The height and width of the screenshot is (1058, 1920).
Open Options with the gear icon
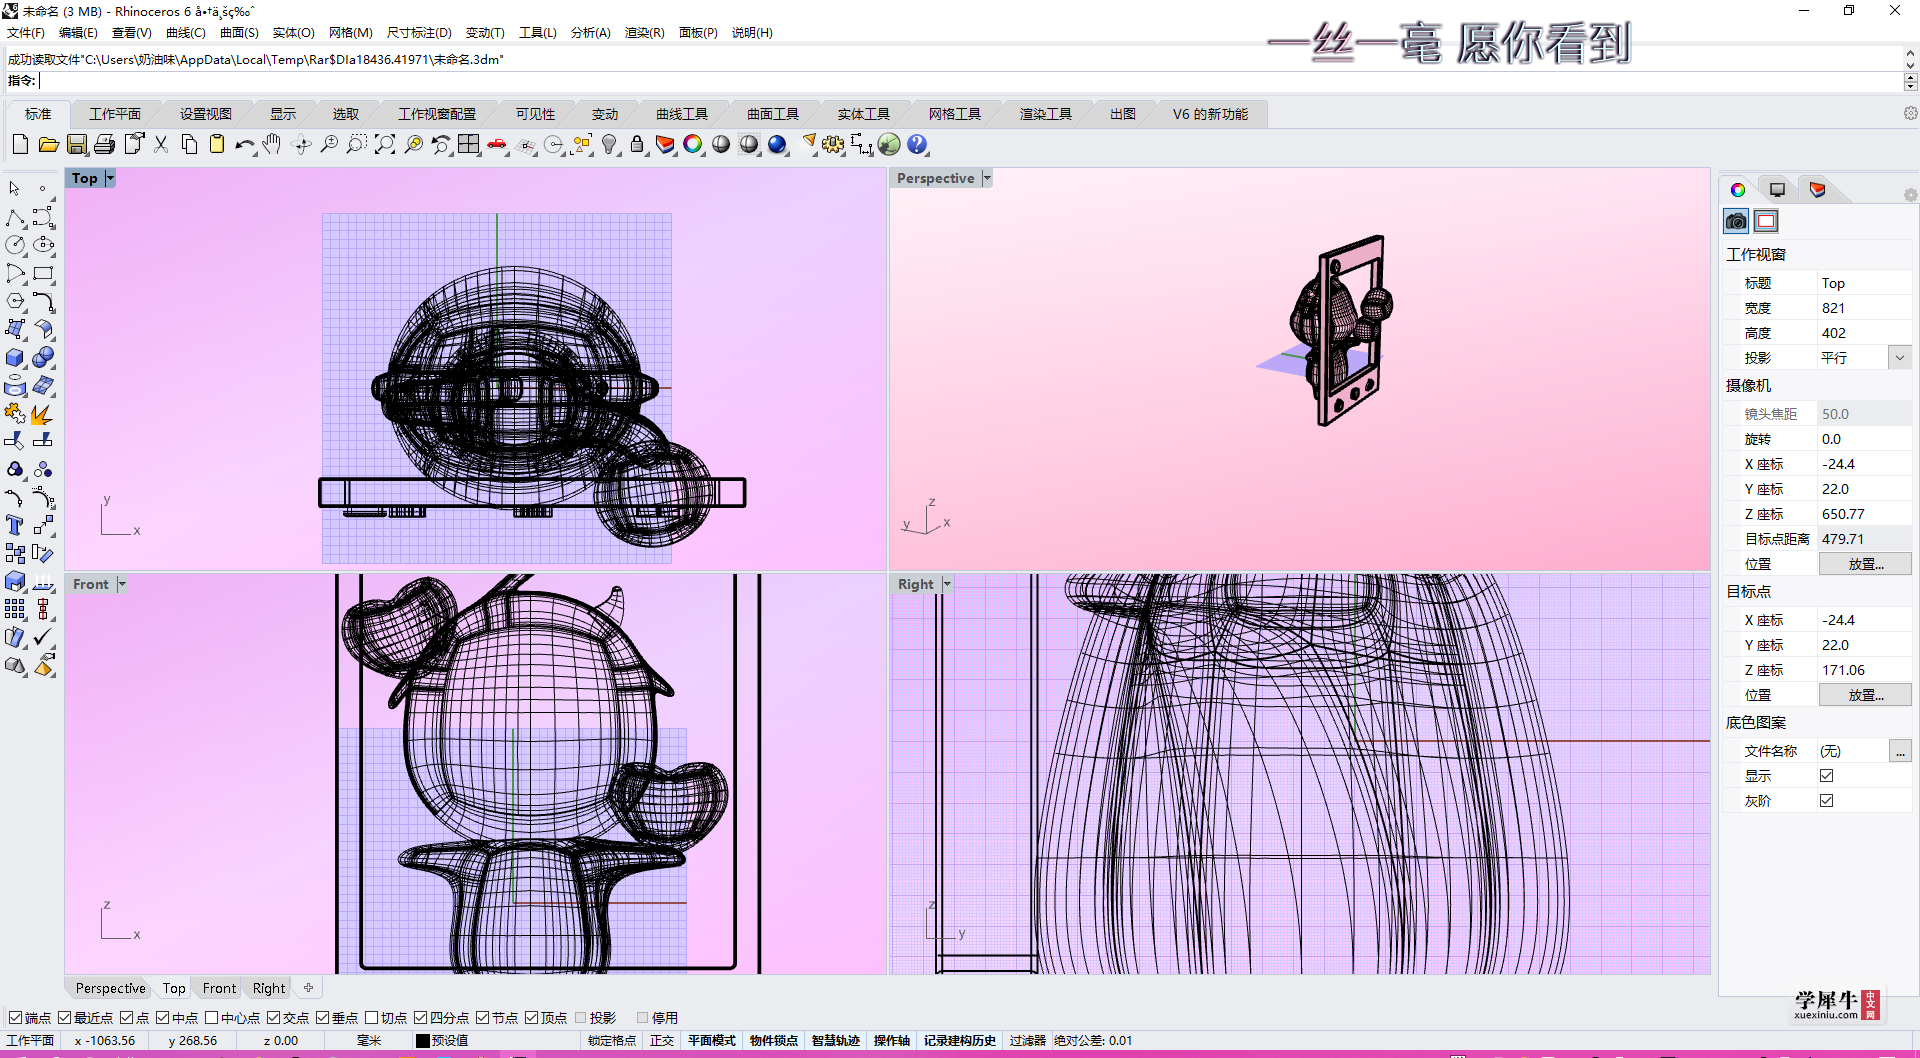tap(833, 145)
